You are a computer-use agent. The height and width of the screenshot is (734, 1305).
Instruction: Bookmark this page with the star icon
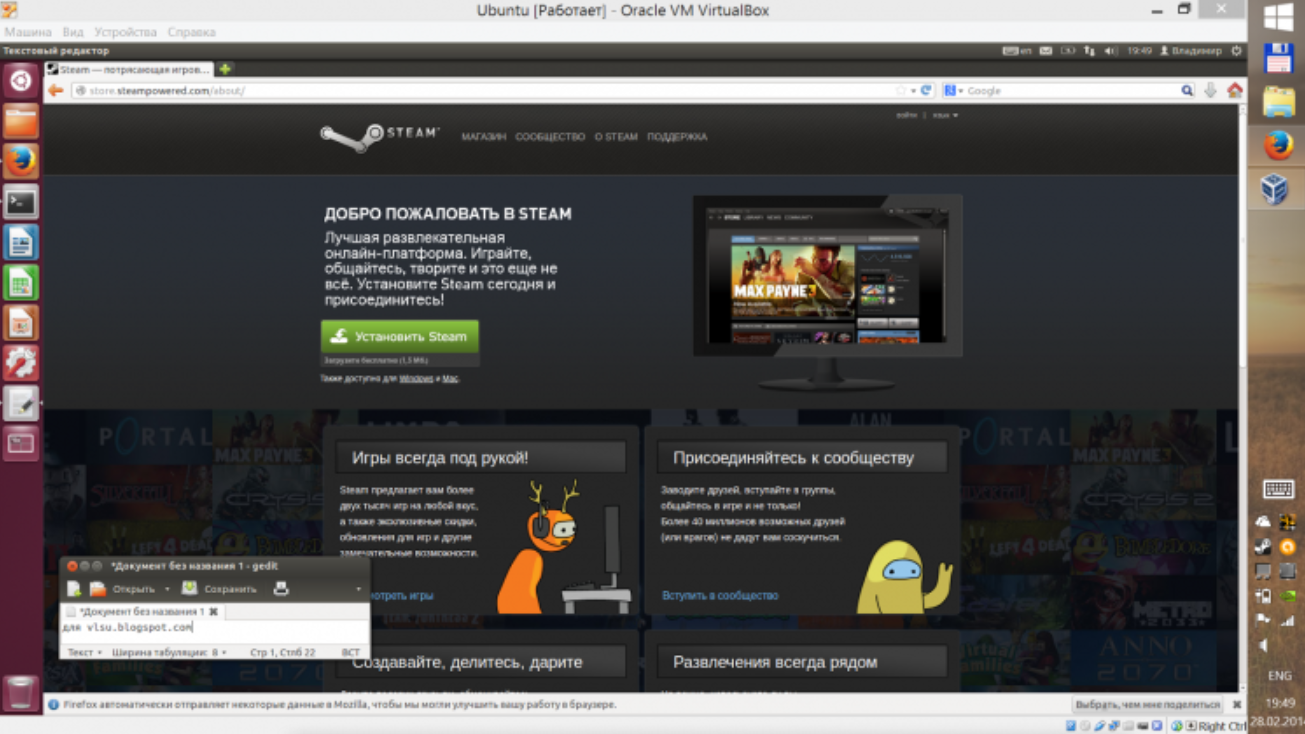click(901, 90)
